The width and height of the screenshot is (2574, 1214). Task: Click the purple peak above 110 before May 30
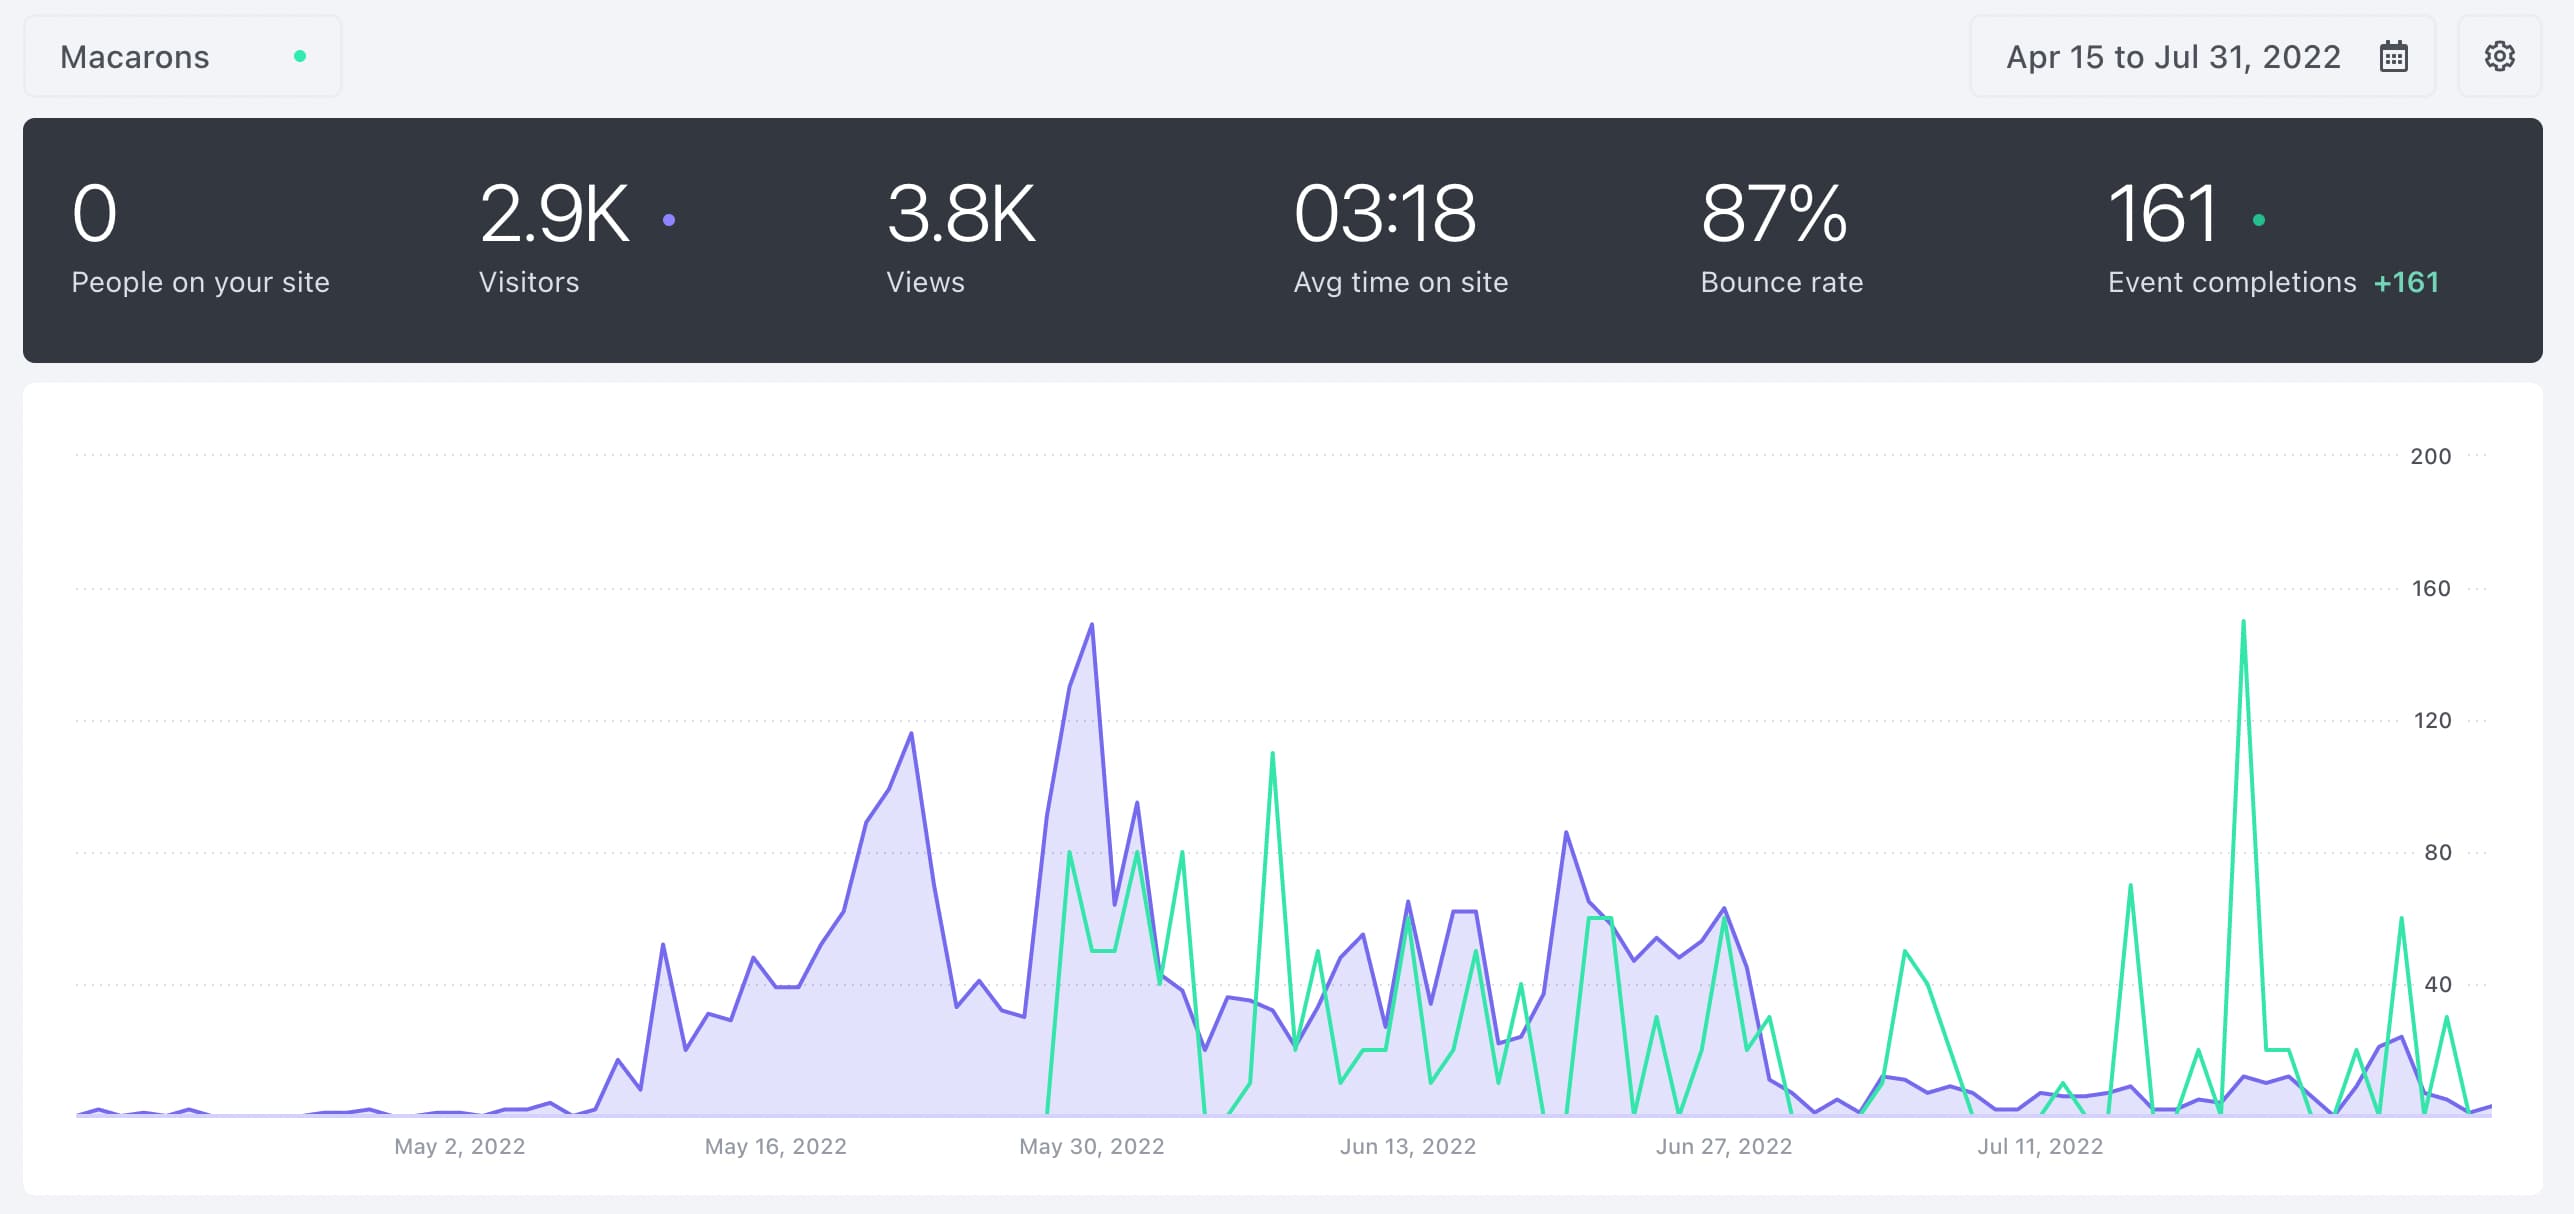[911, 734]
